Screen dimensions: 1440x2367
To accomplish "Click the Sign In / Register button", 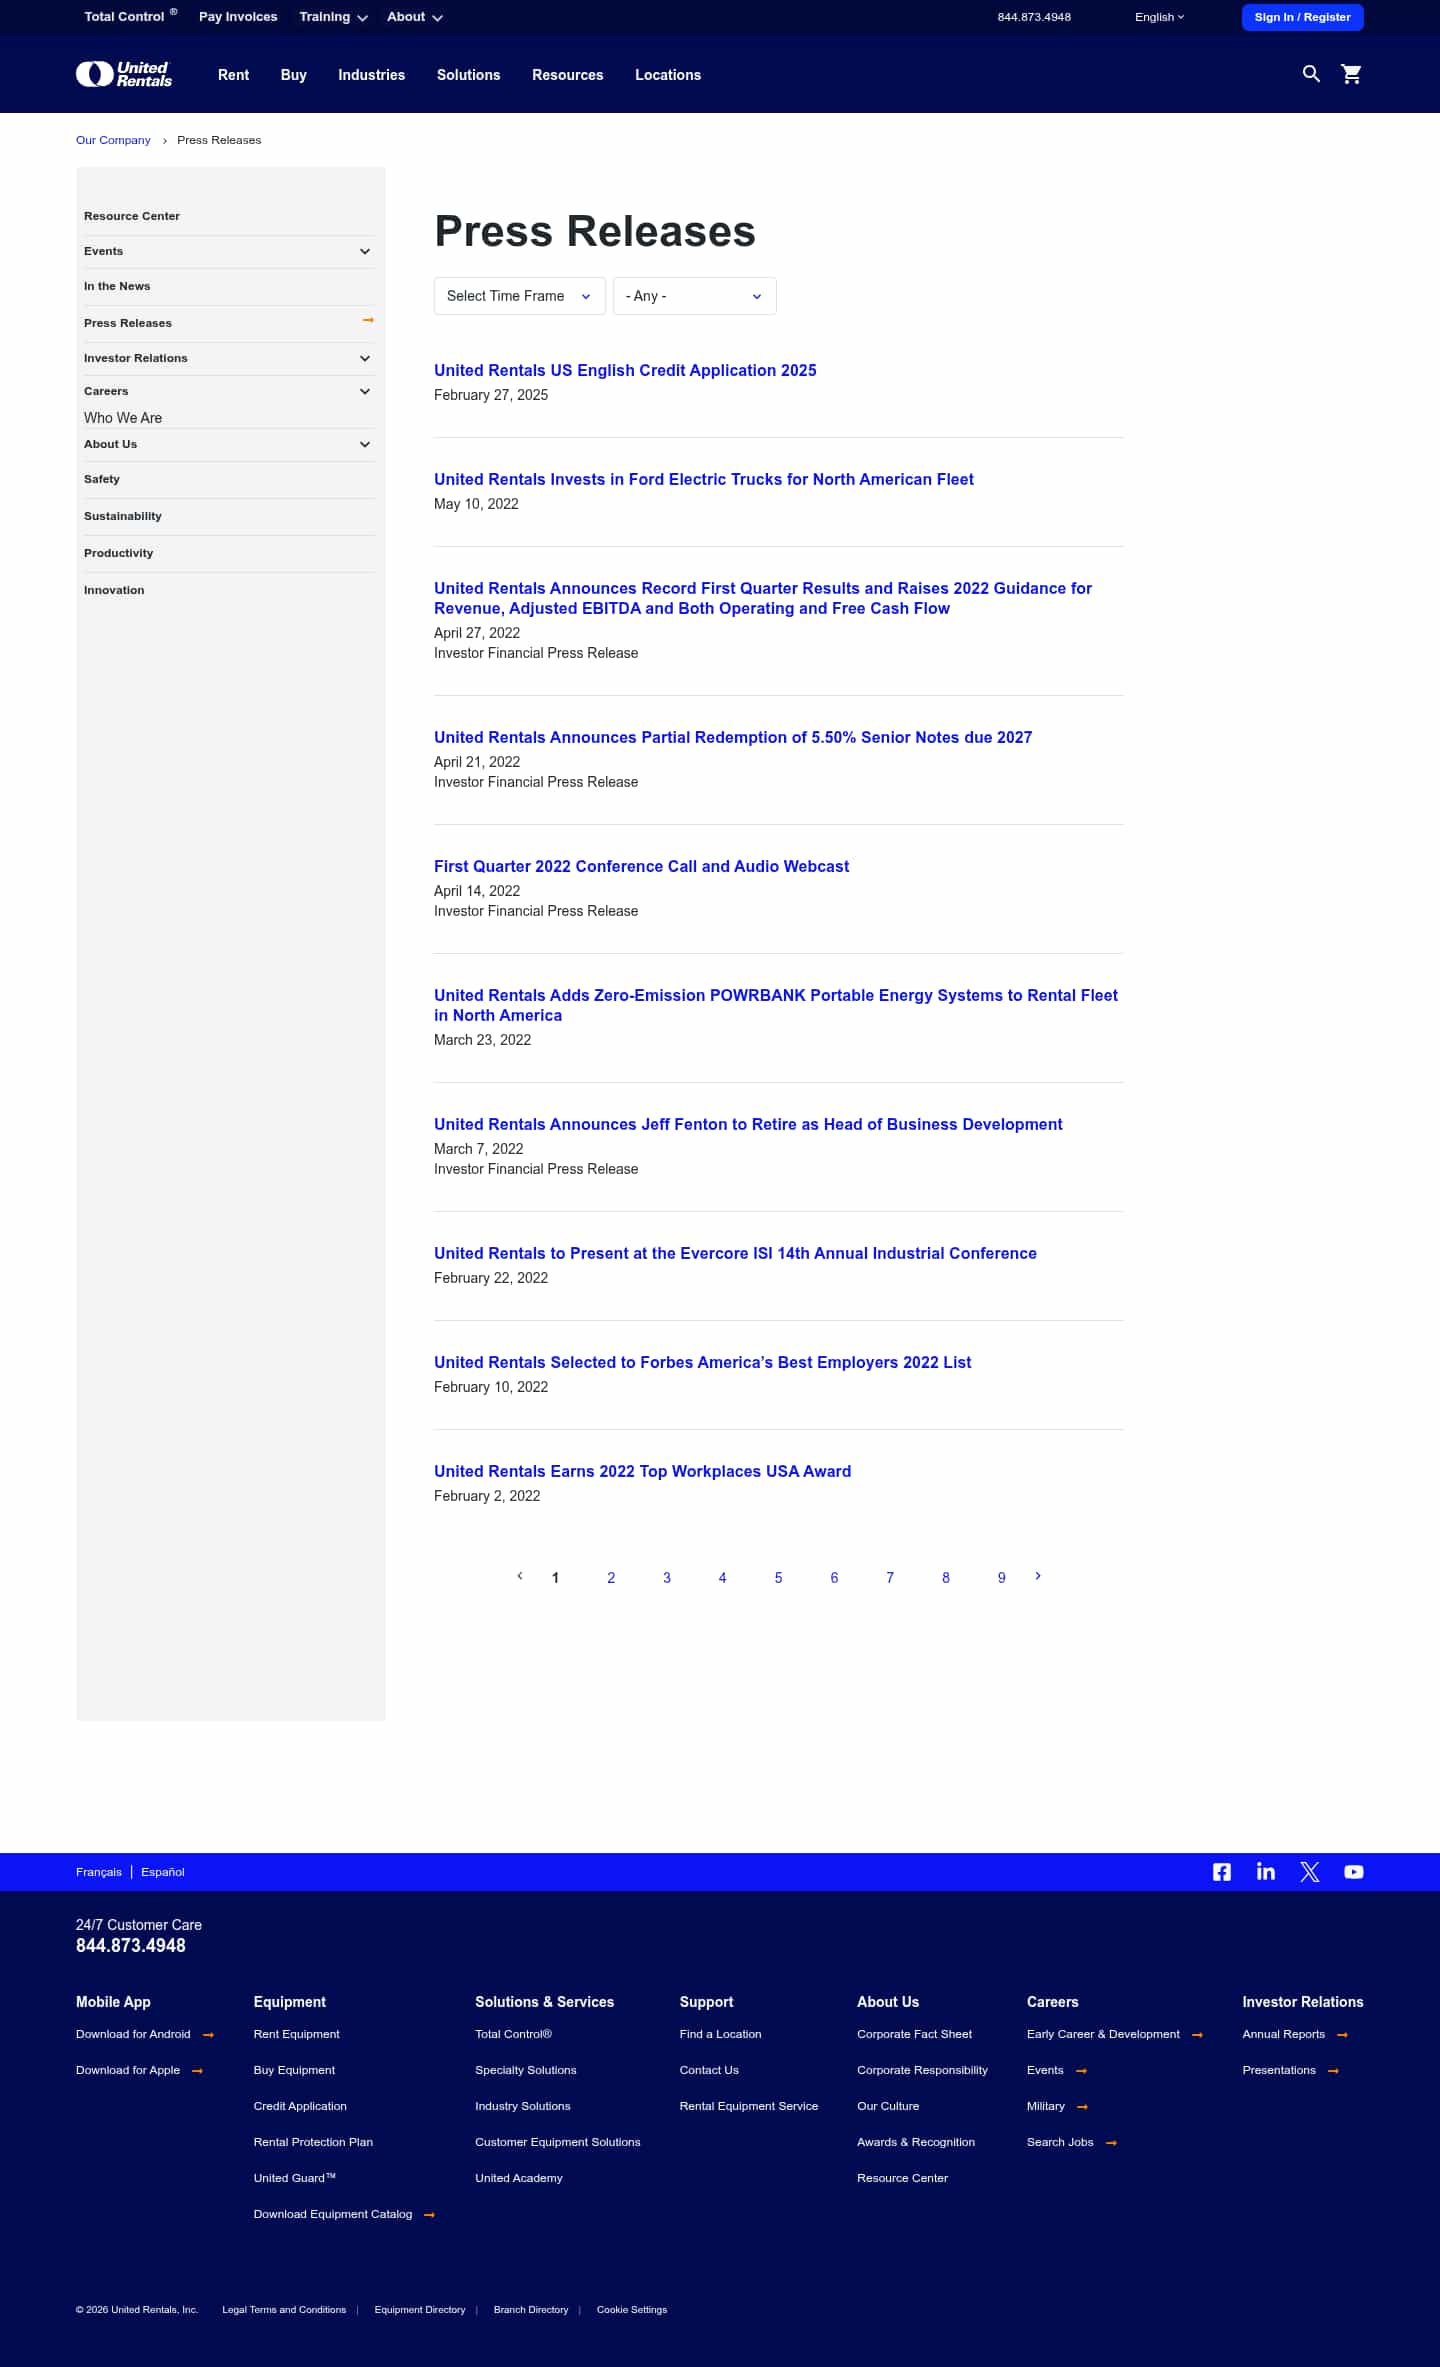I will [x=1302, y=17].
